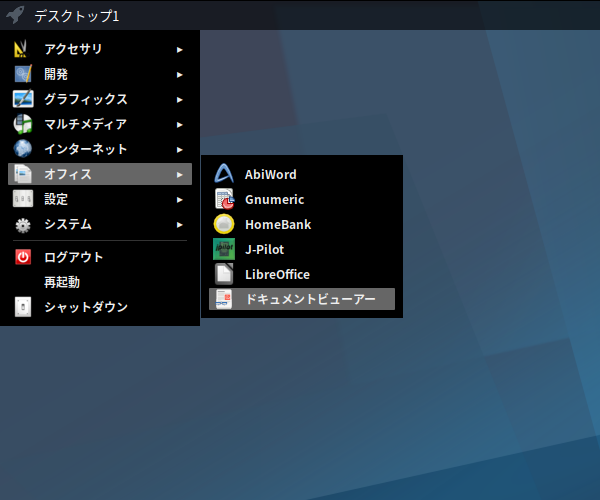Expand the 開発 submenu arrow
The image size is (600, 500).
[179, 75]
